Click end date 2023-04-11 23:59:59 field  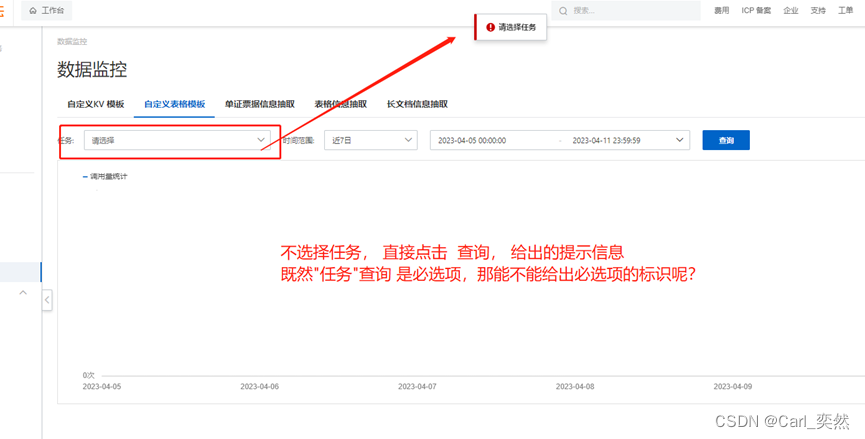606,141
